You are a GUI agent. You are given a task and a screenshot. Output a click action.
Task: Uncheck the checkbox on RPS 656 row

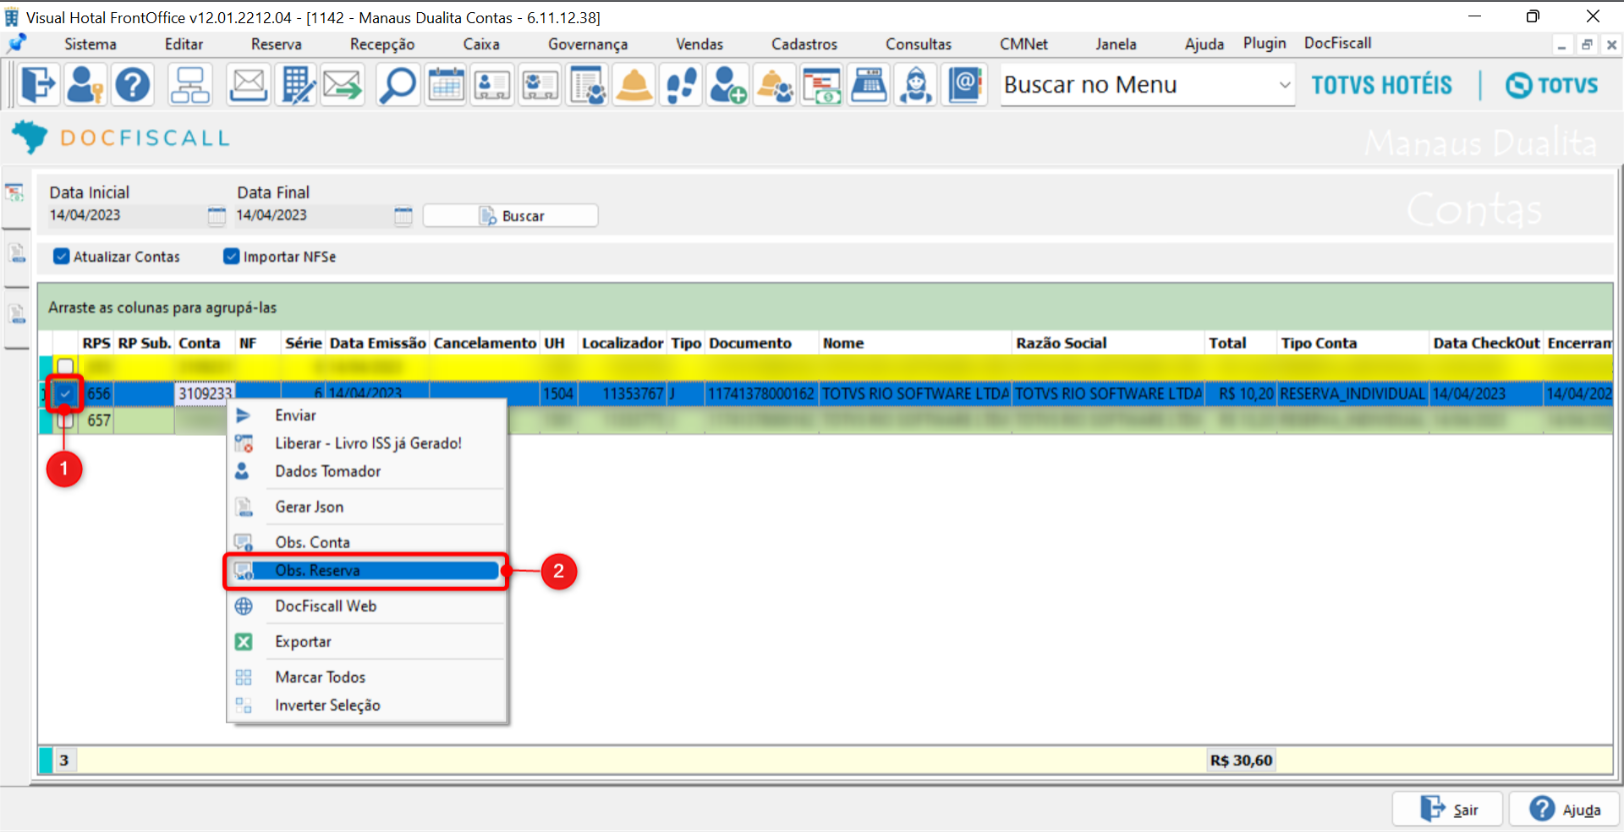point(65,394)
